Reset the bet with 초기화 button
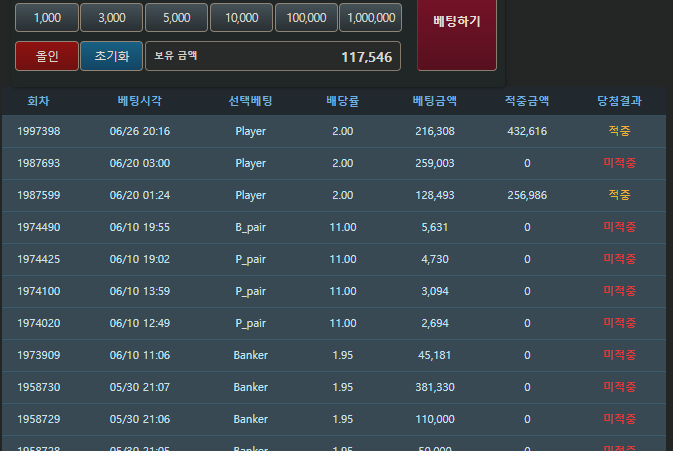673x451 pixels. click(x=112, y=56)
